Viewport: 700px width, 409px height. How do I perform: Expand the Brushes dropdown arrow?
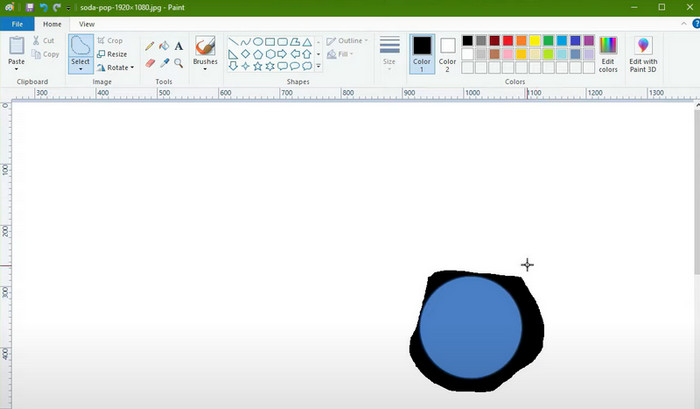tap(205, 69)
